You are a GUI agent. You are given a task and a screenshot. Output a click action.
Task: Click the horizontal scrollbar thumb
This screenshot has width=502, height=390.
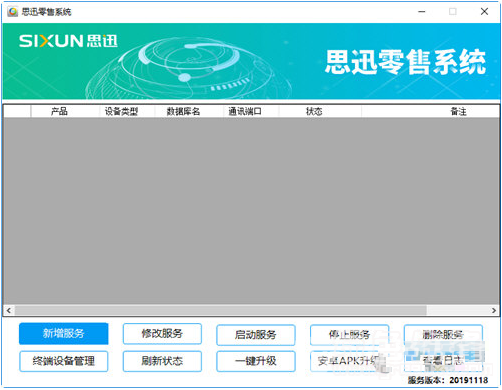pyautogui.click(x=220, y=310)
